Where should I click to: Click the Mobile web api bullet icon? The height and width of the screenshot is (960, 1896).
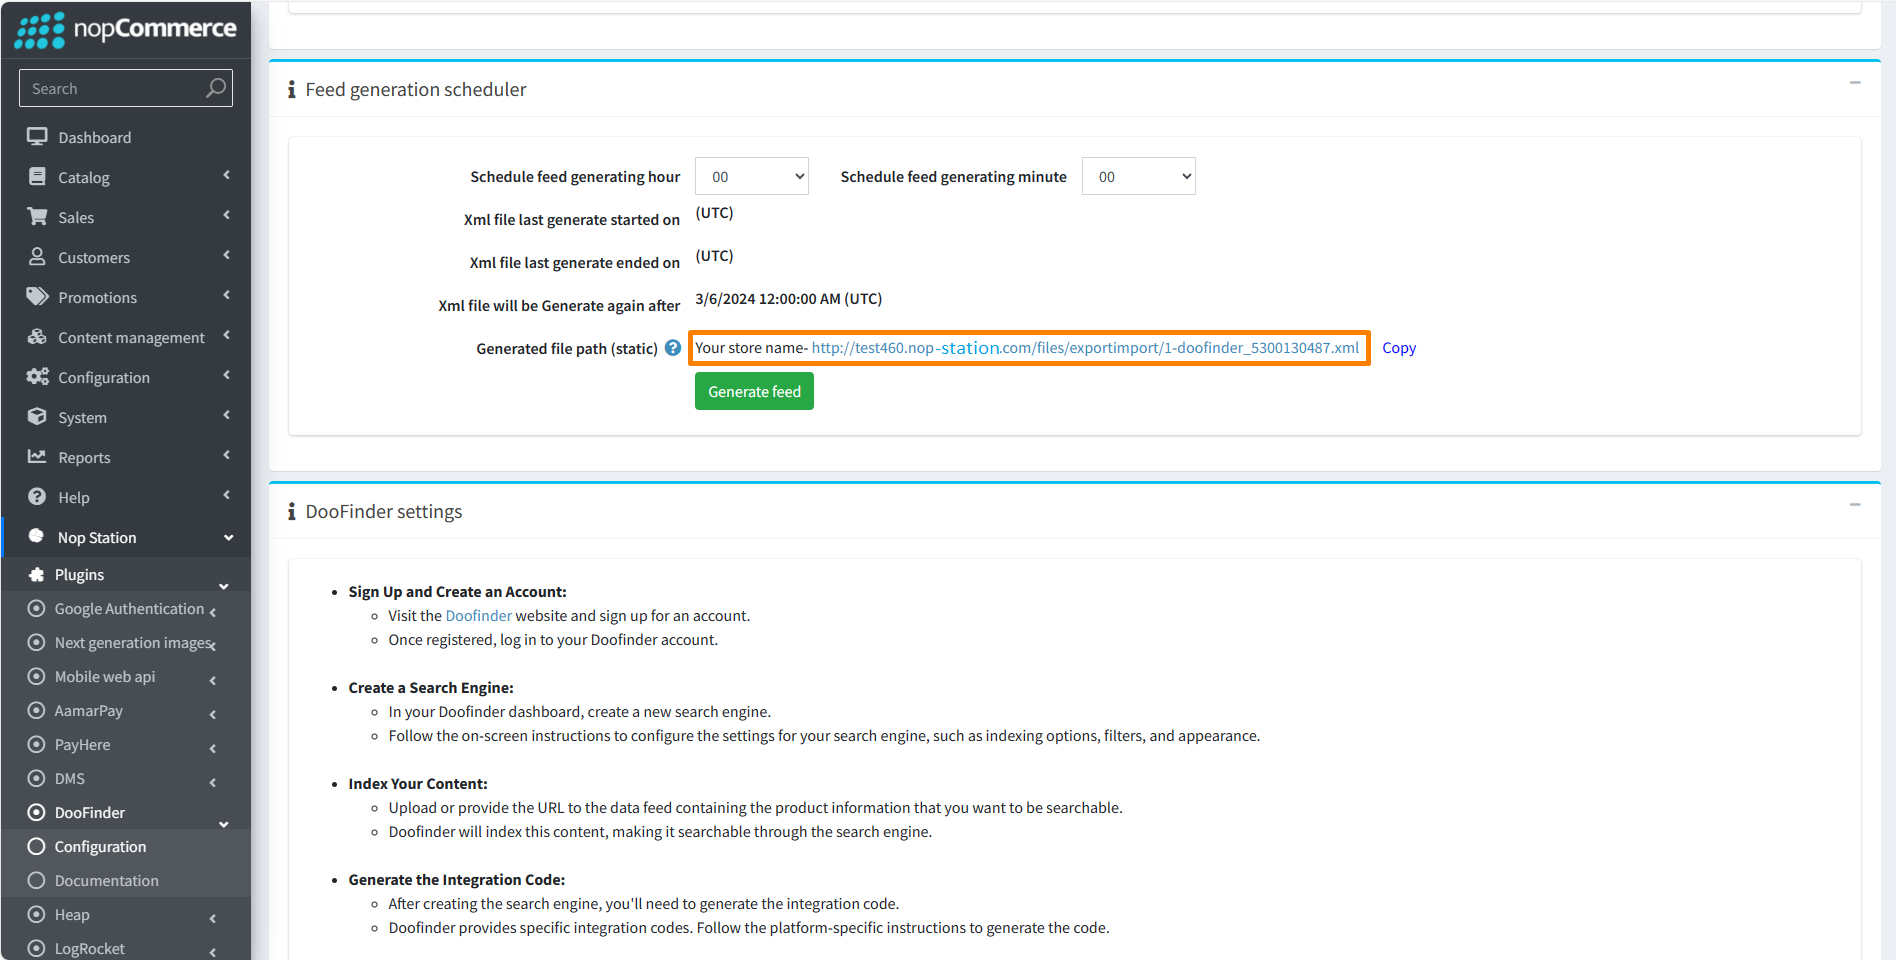click(37, 676)
